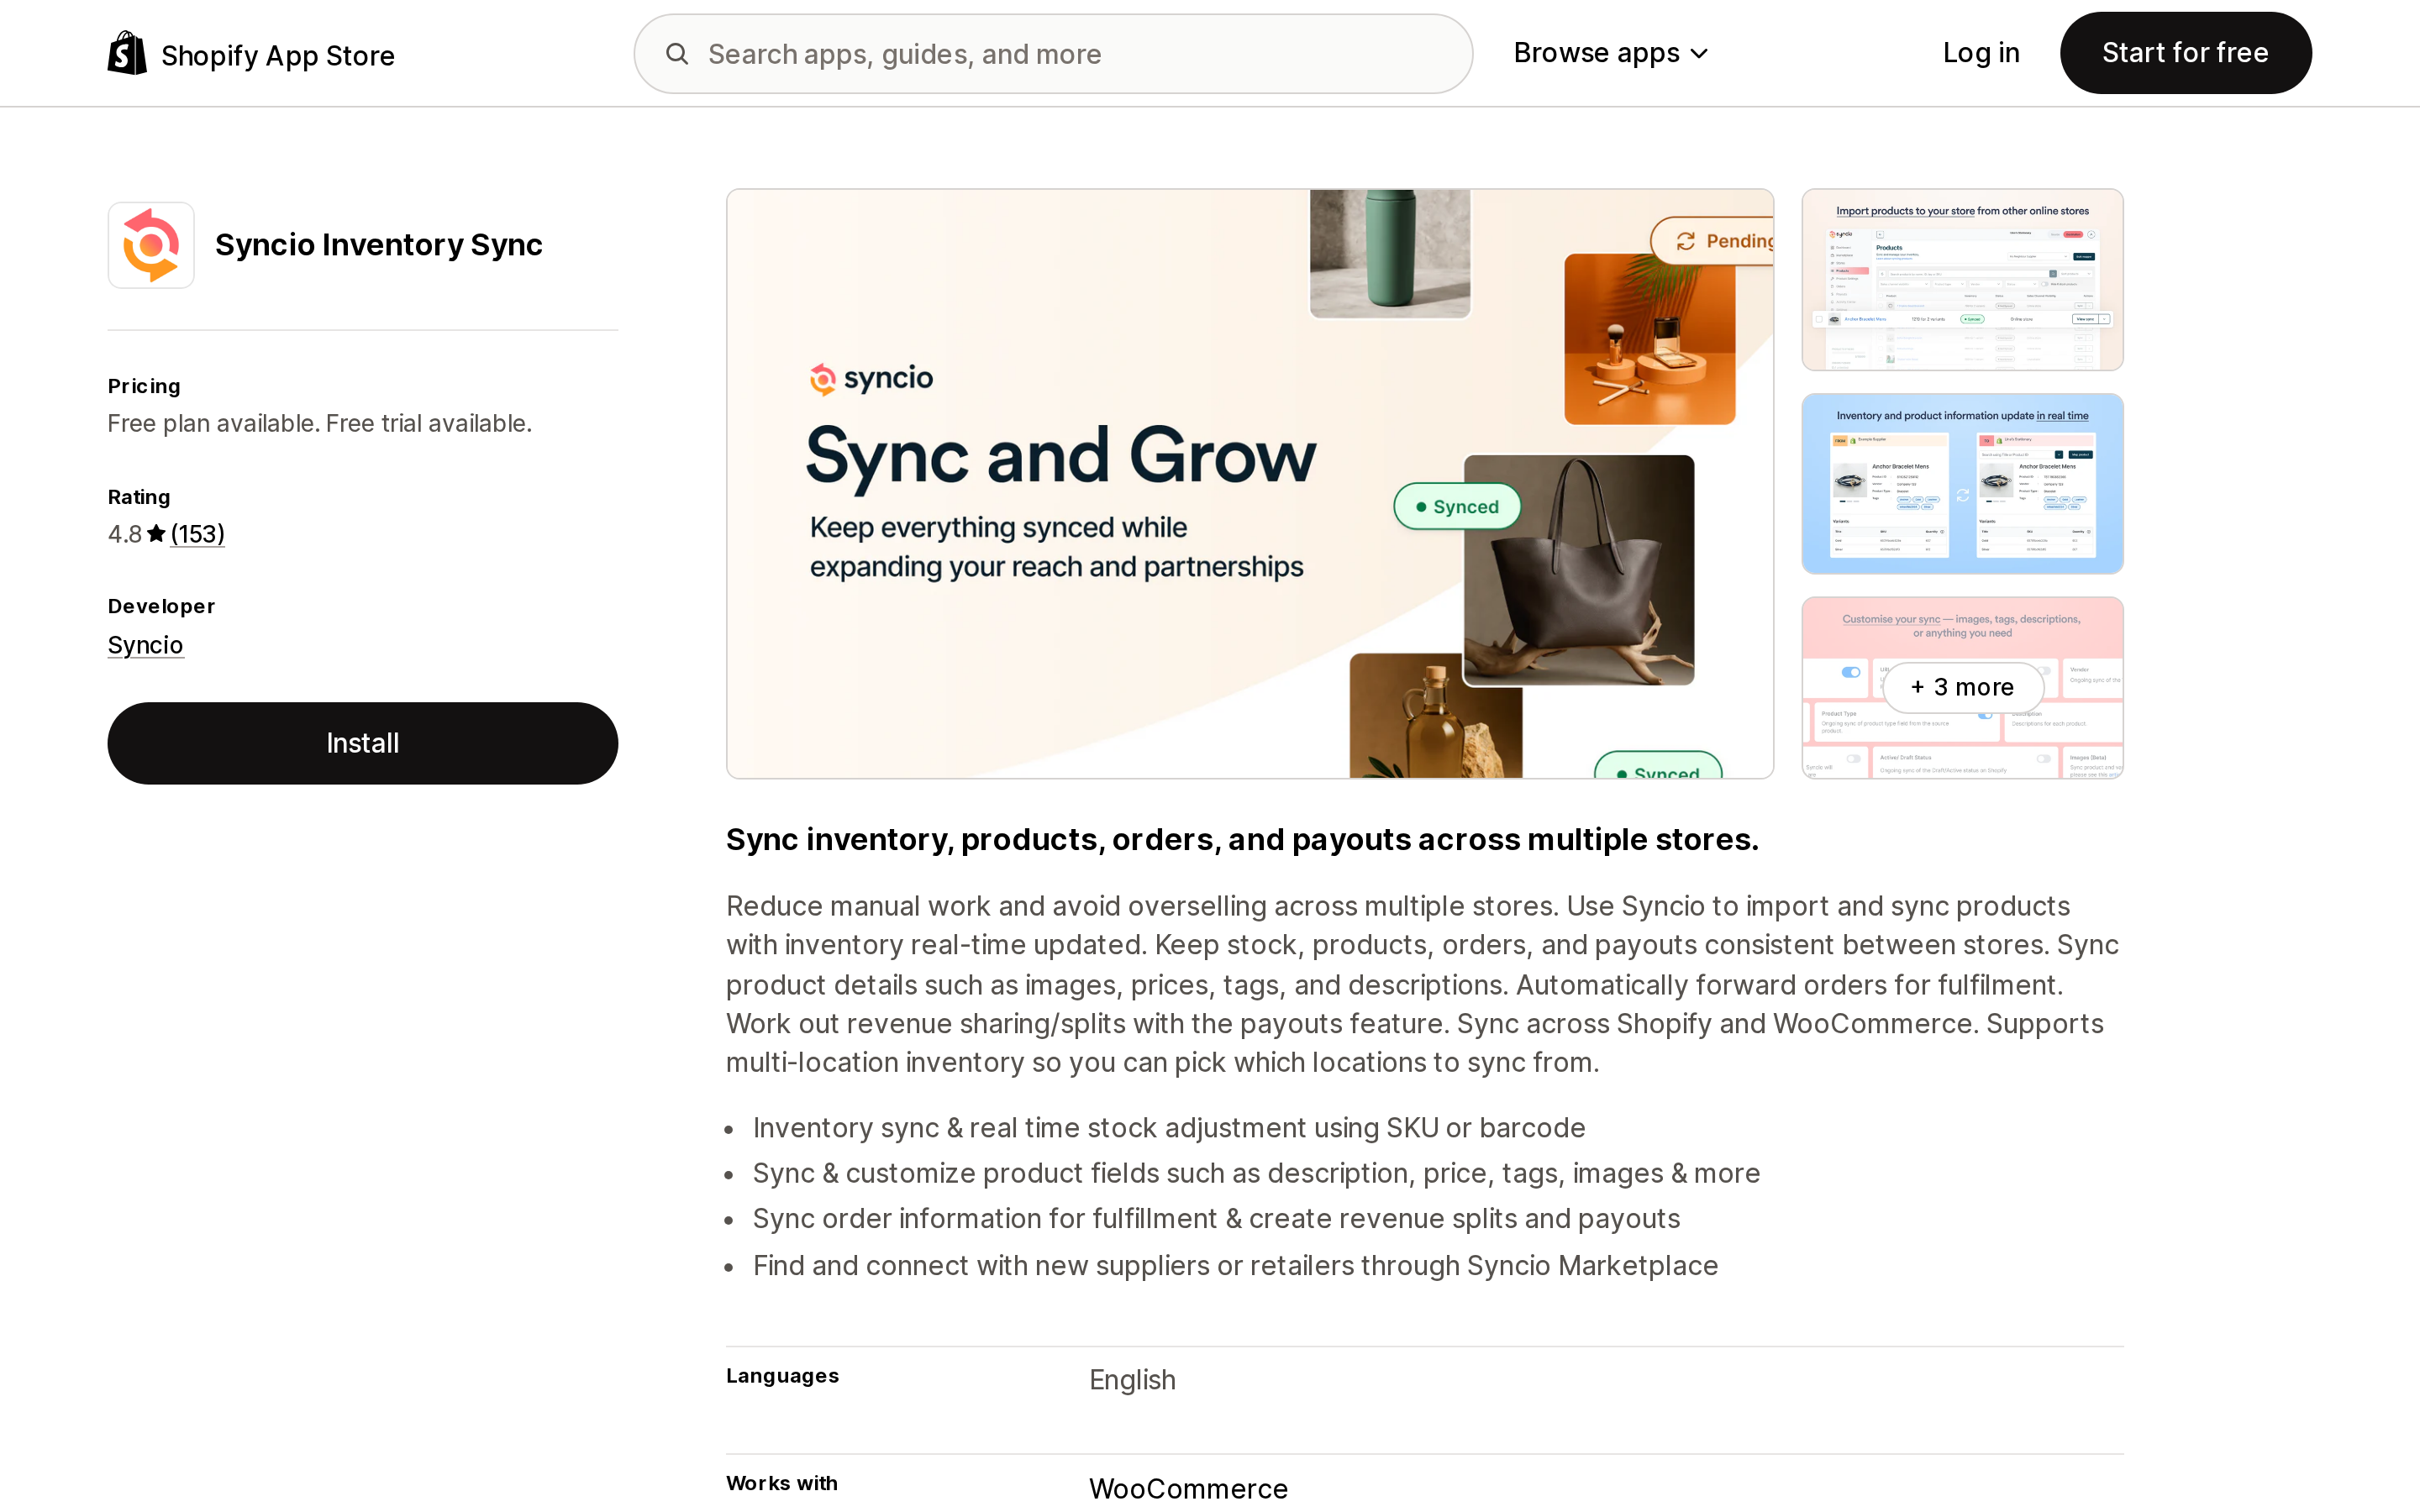Click the Free plan available pricing text

(320, 424)
